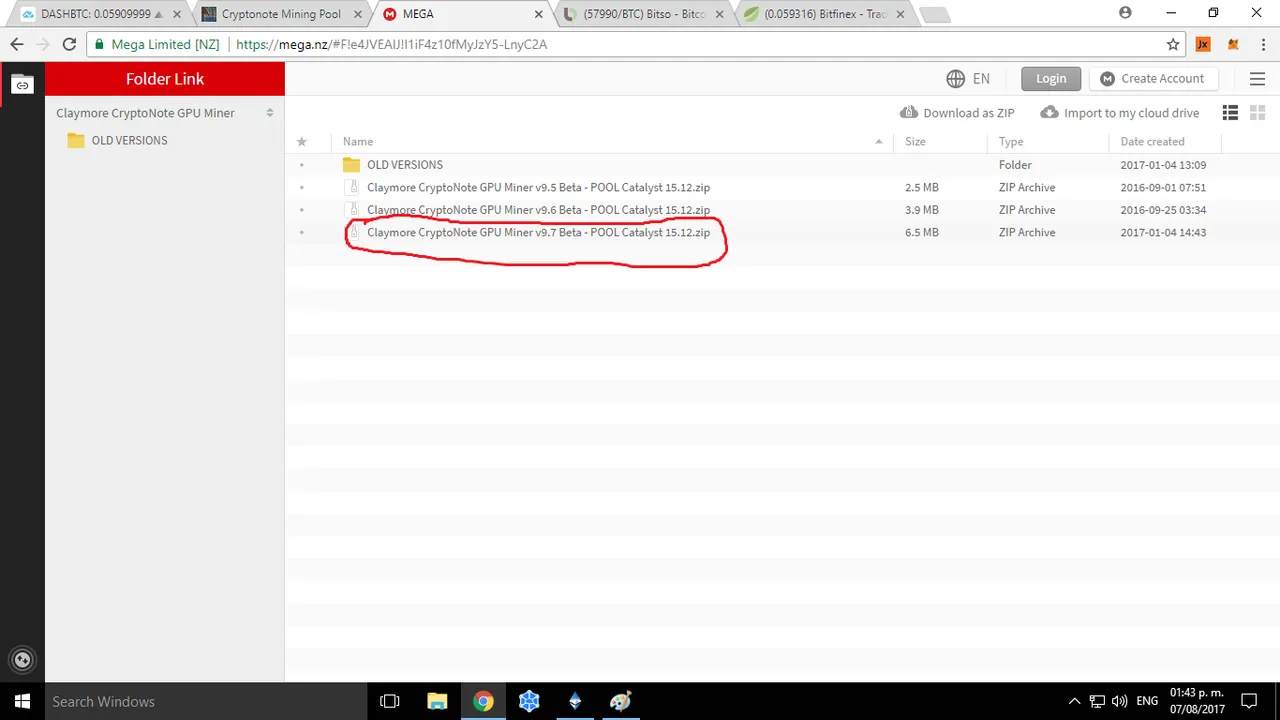Open a new browser tab
1280x720 pixels.
[935, 14]
